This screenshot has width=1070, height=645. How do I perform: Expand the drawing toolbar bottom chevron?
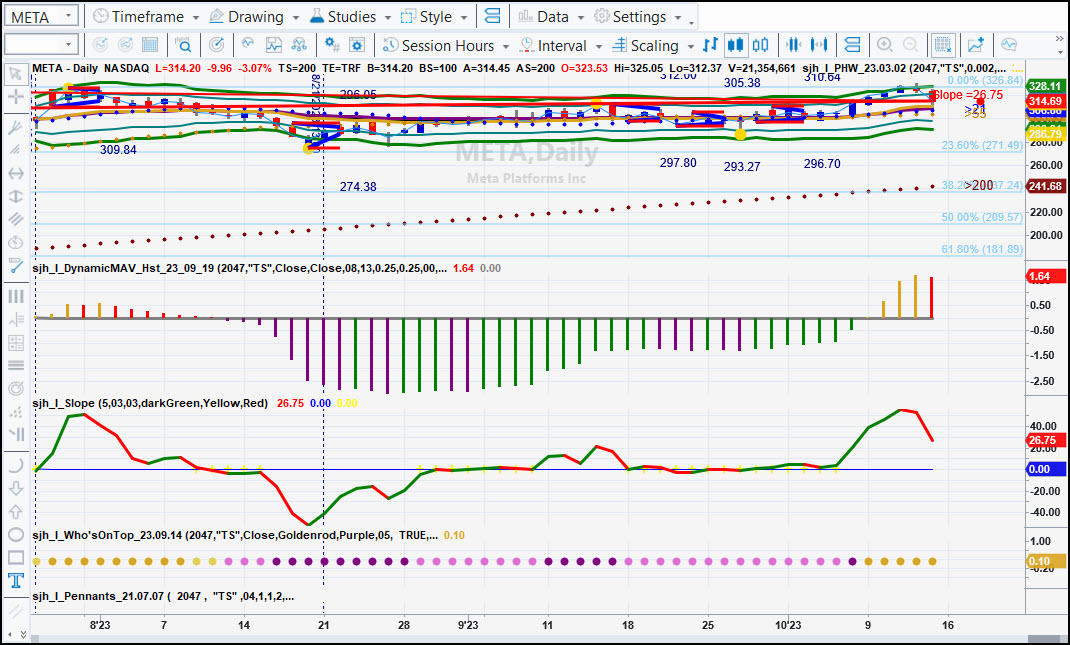pos(23,634)
